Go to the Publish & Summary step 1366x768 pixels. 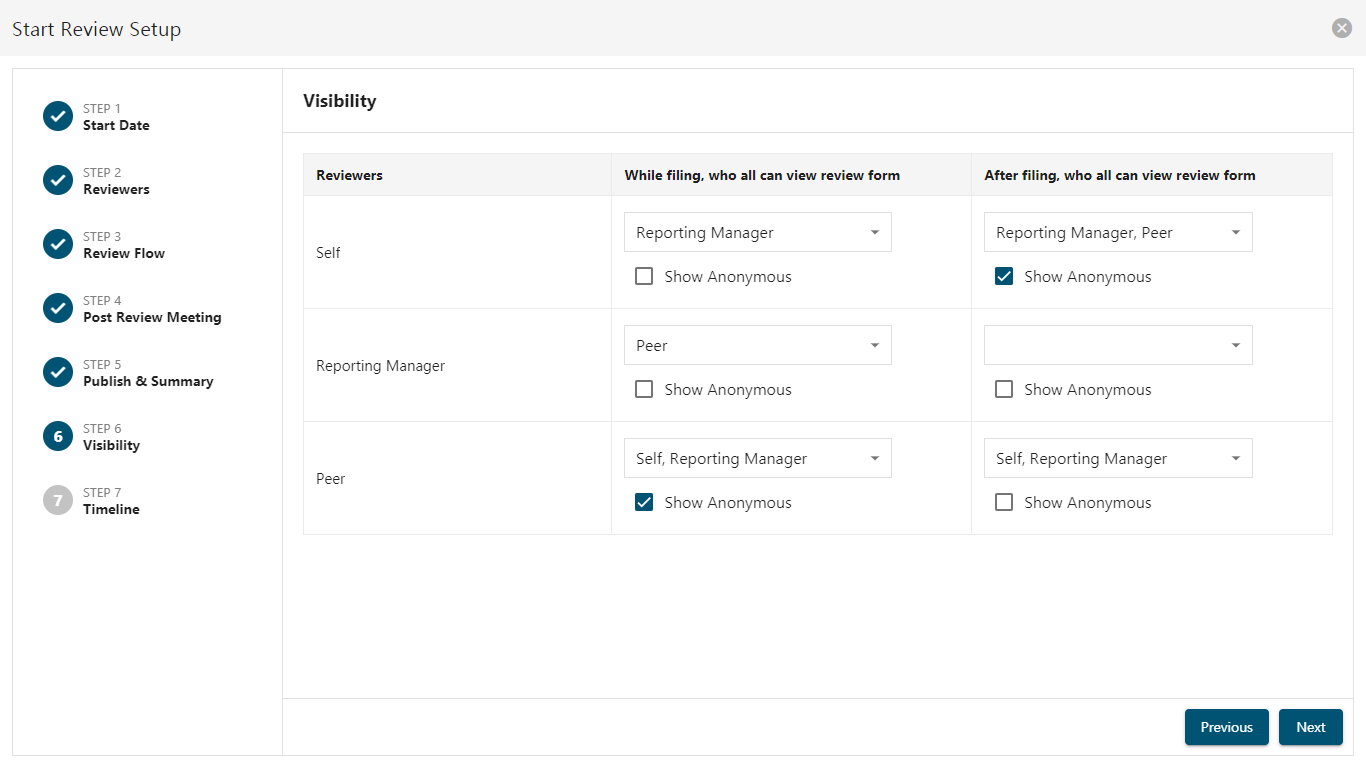(x=148, y=382)
